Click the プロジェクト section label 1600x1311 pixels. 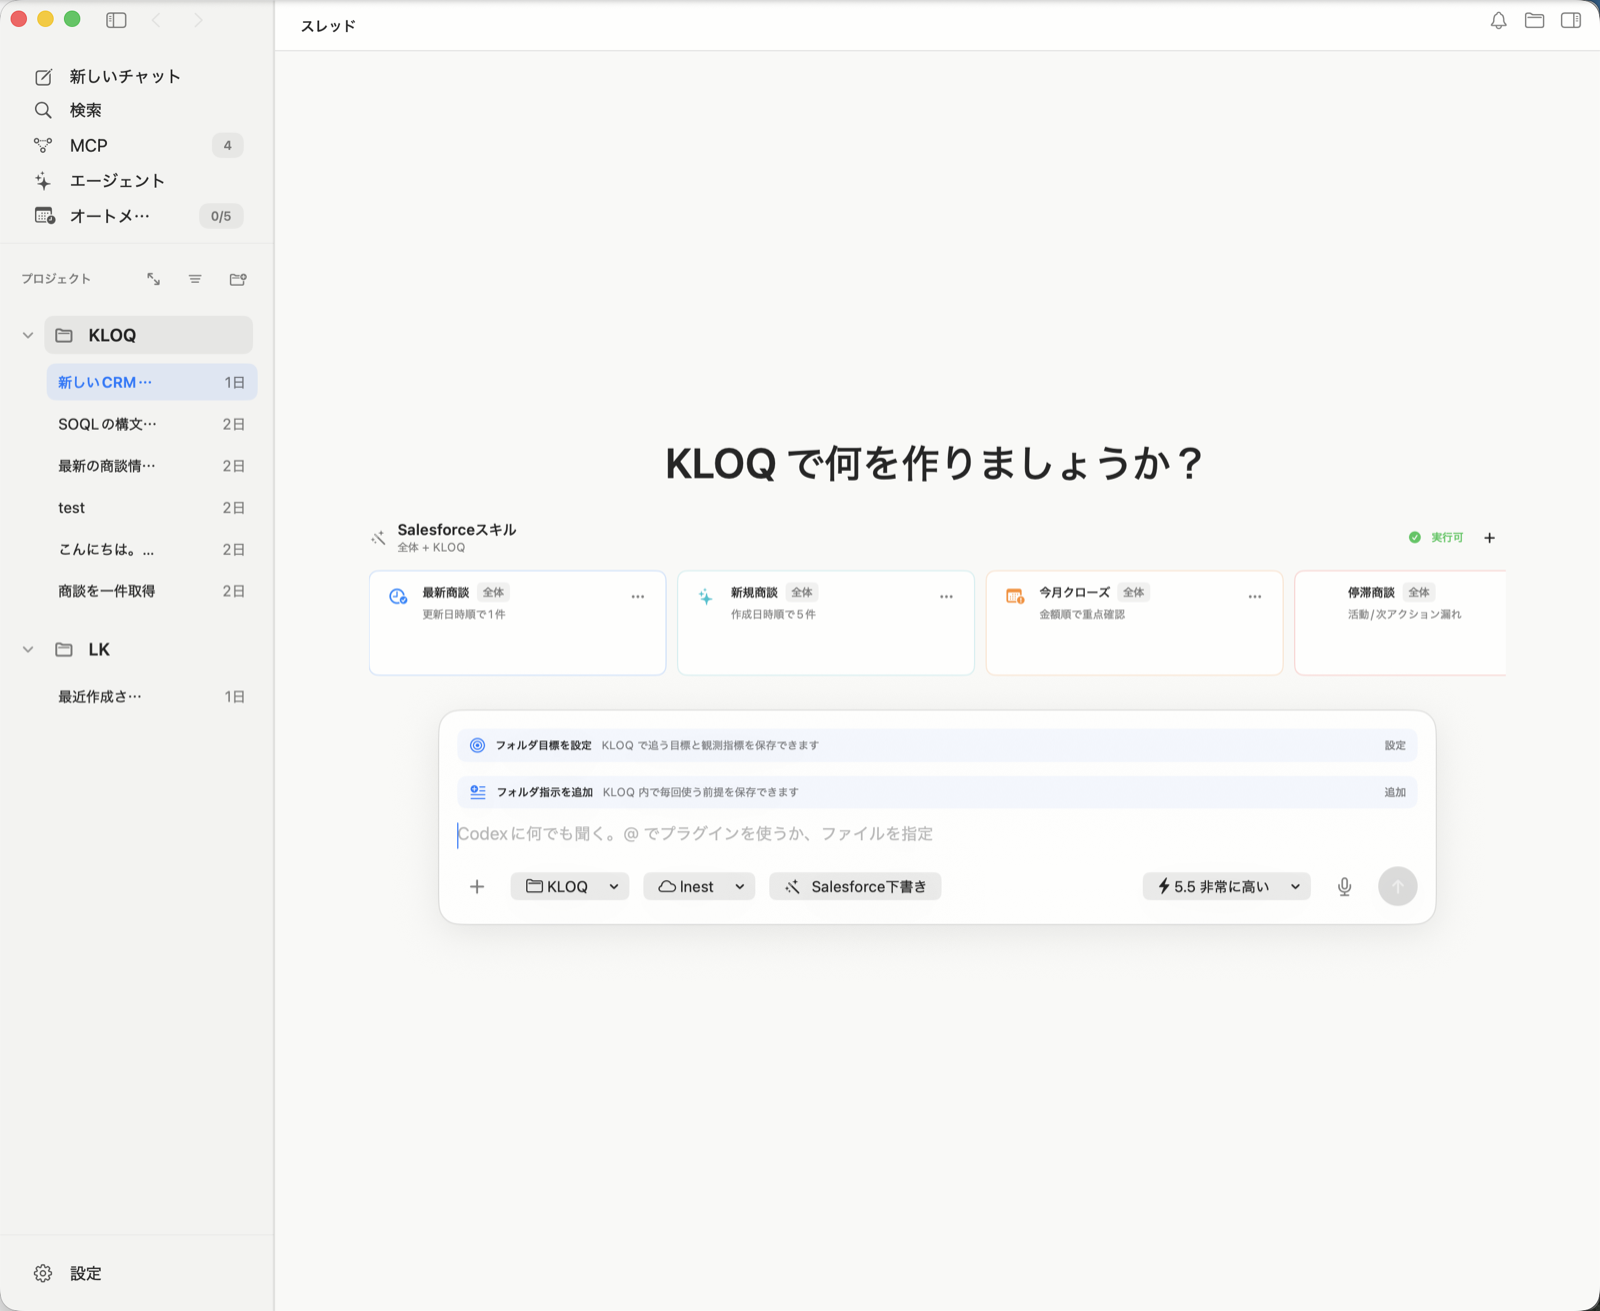tap(56, 279)
